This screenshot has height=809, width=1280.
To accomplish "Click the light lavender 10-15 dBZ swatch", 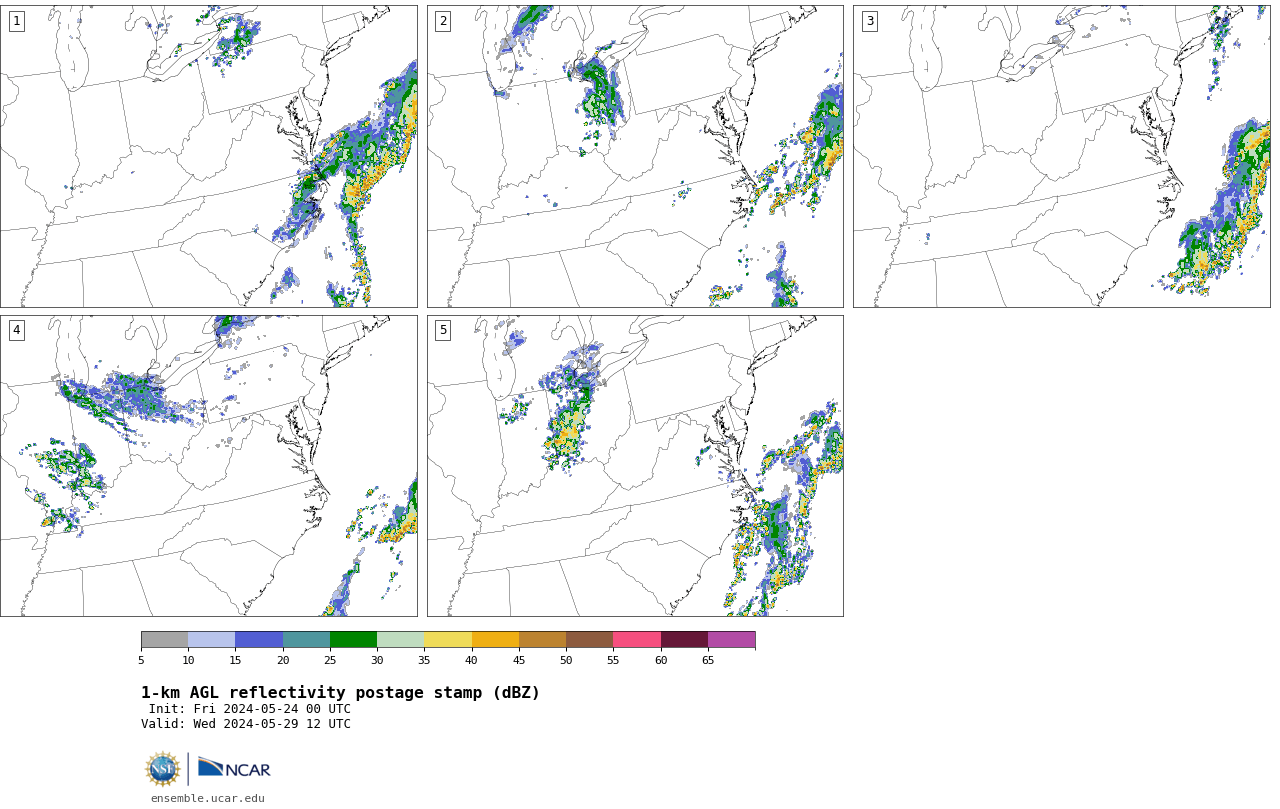I will [x=211, y=640].
